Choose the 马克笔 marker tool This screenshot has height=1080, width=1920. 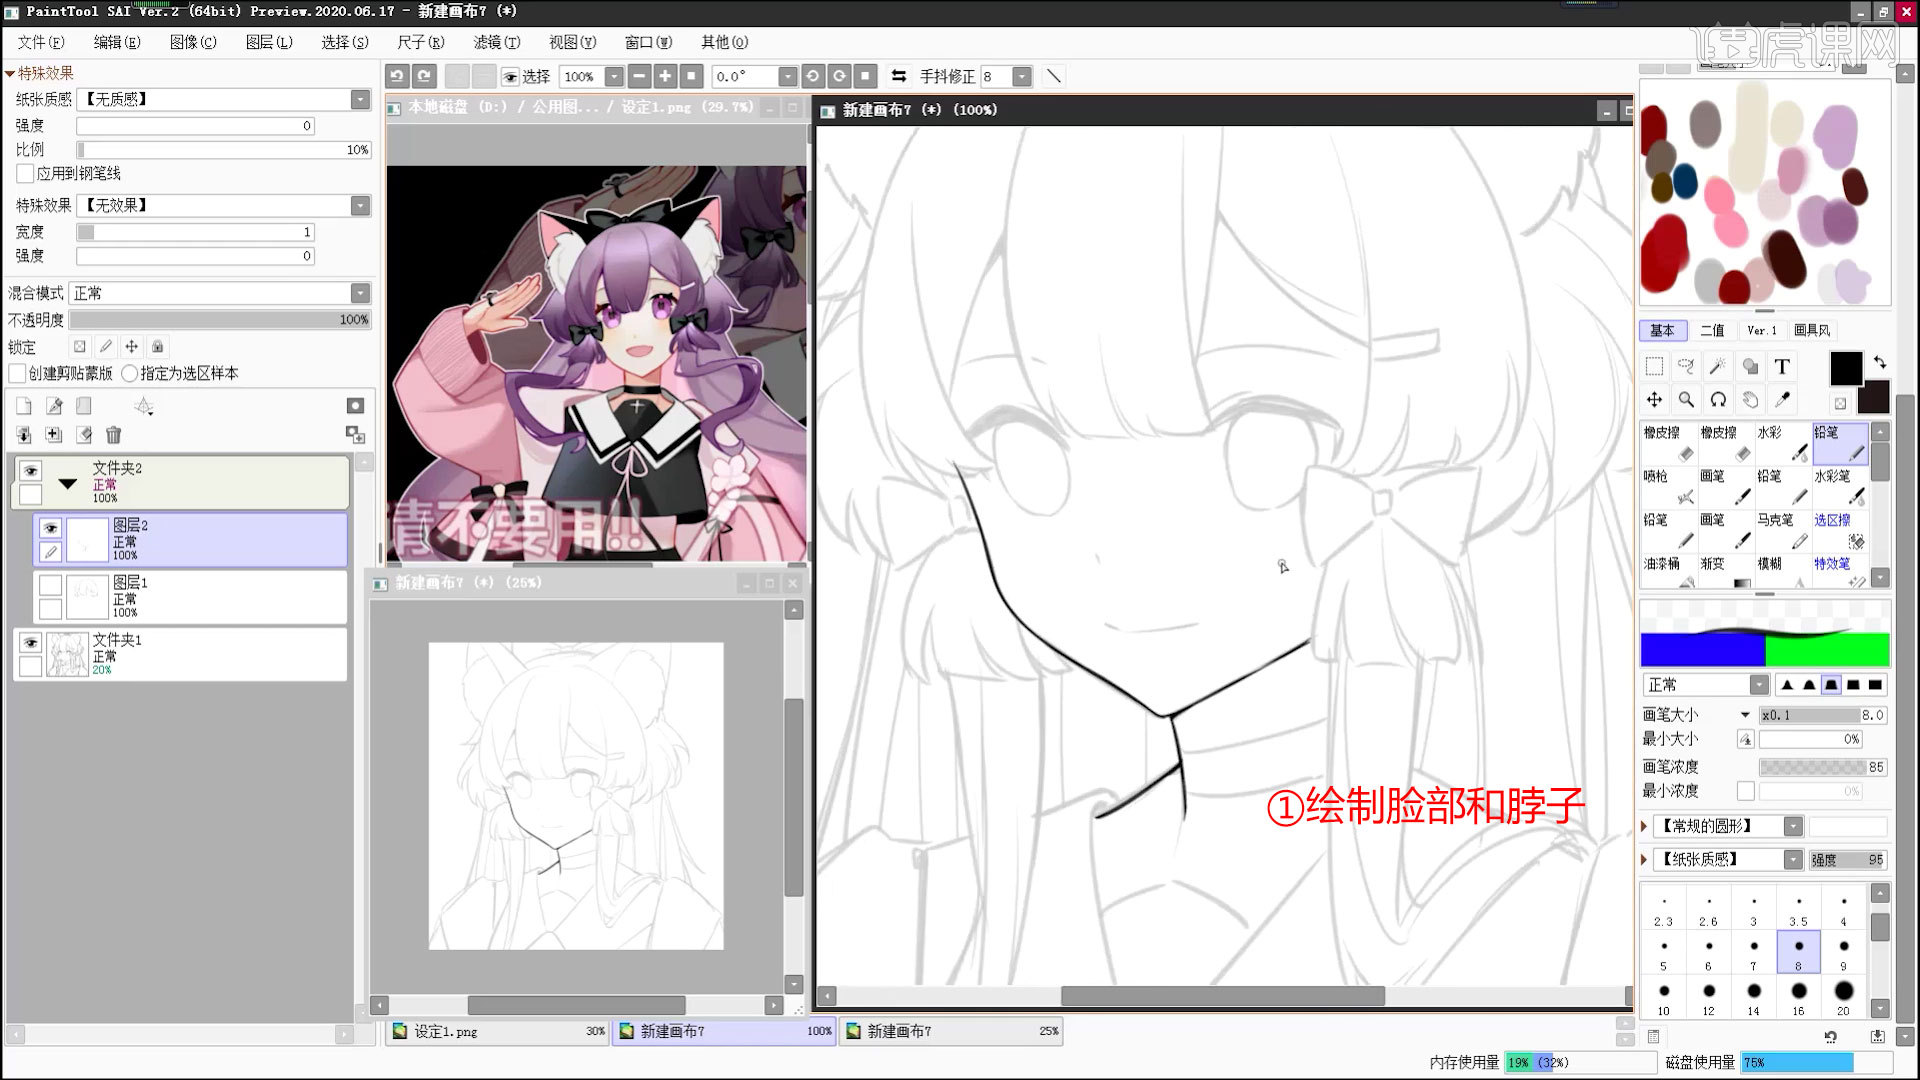pyautogui.click(x=1783, y=531)
